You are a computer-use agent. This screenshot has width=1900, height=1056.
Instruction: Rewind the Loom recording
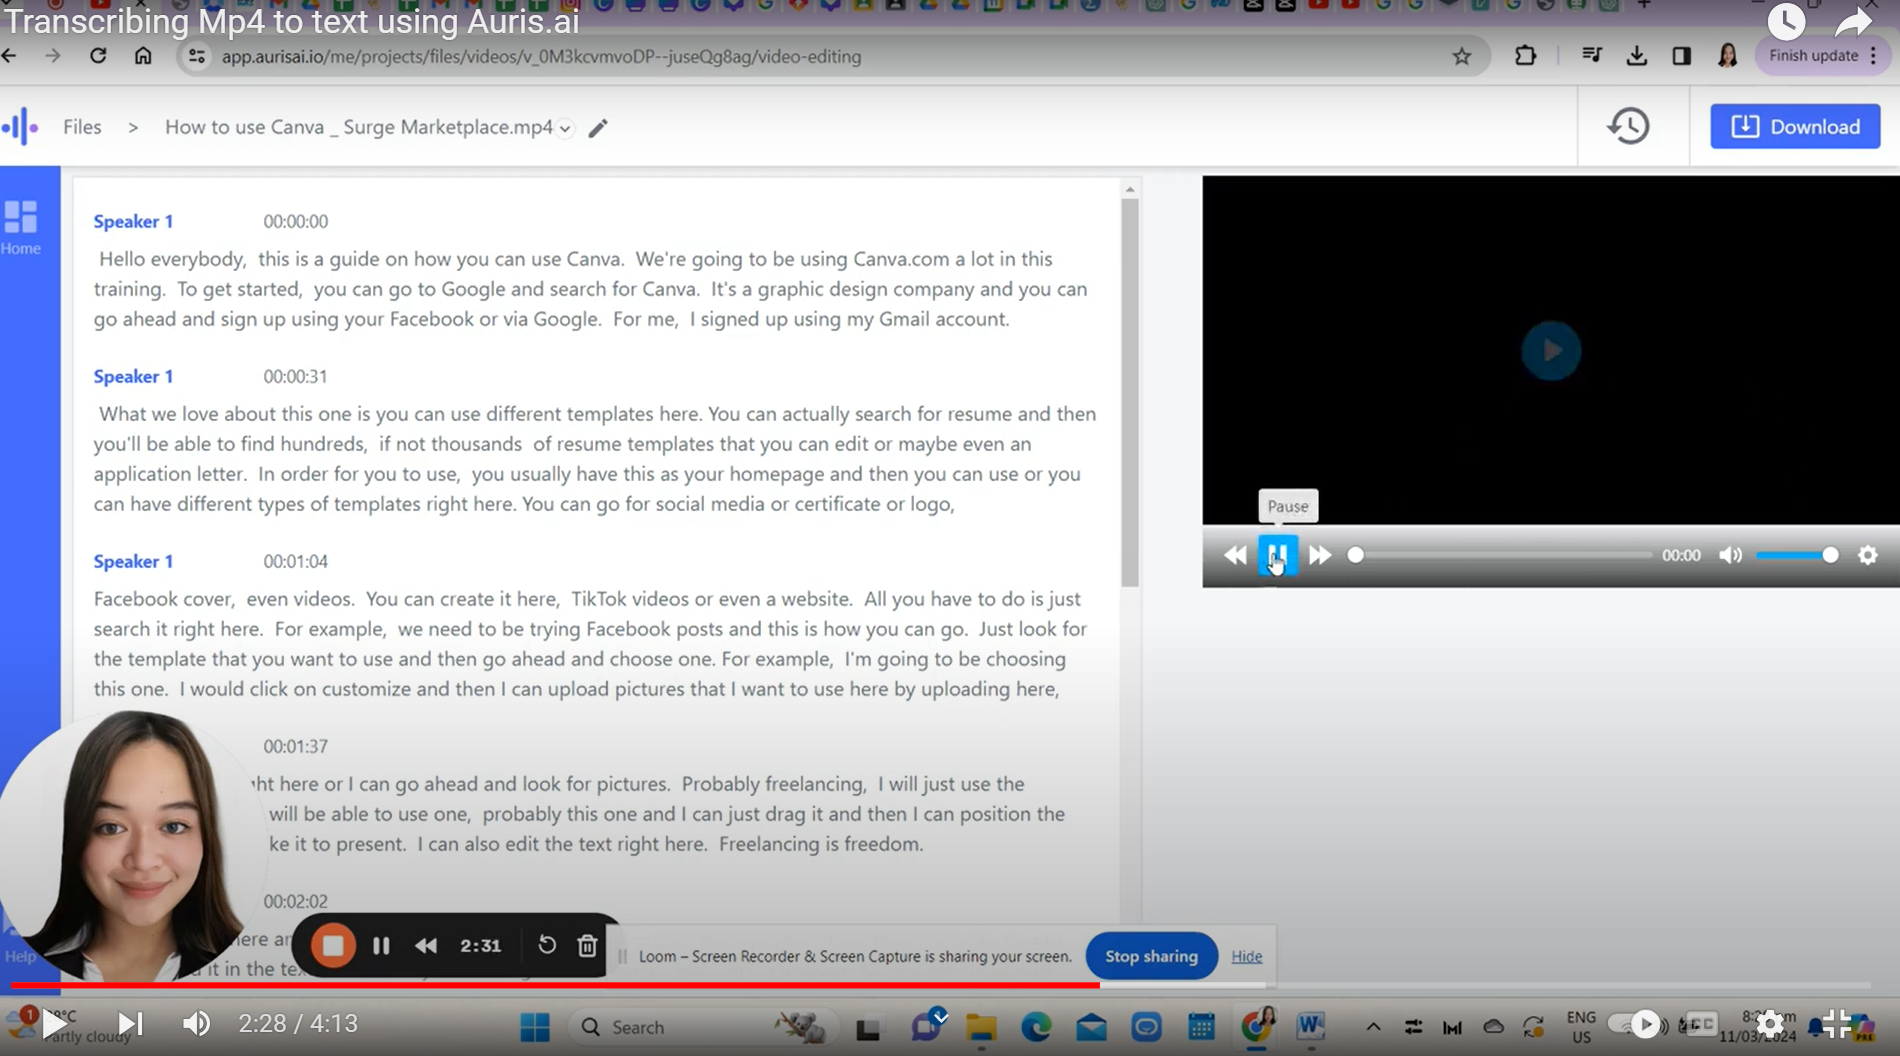coord(426,945)
